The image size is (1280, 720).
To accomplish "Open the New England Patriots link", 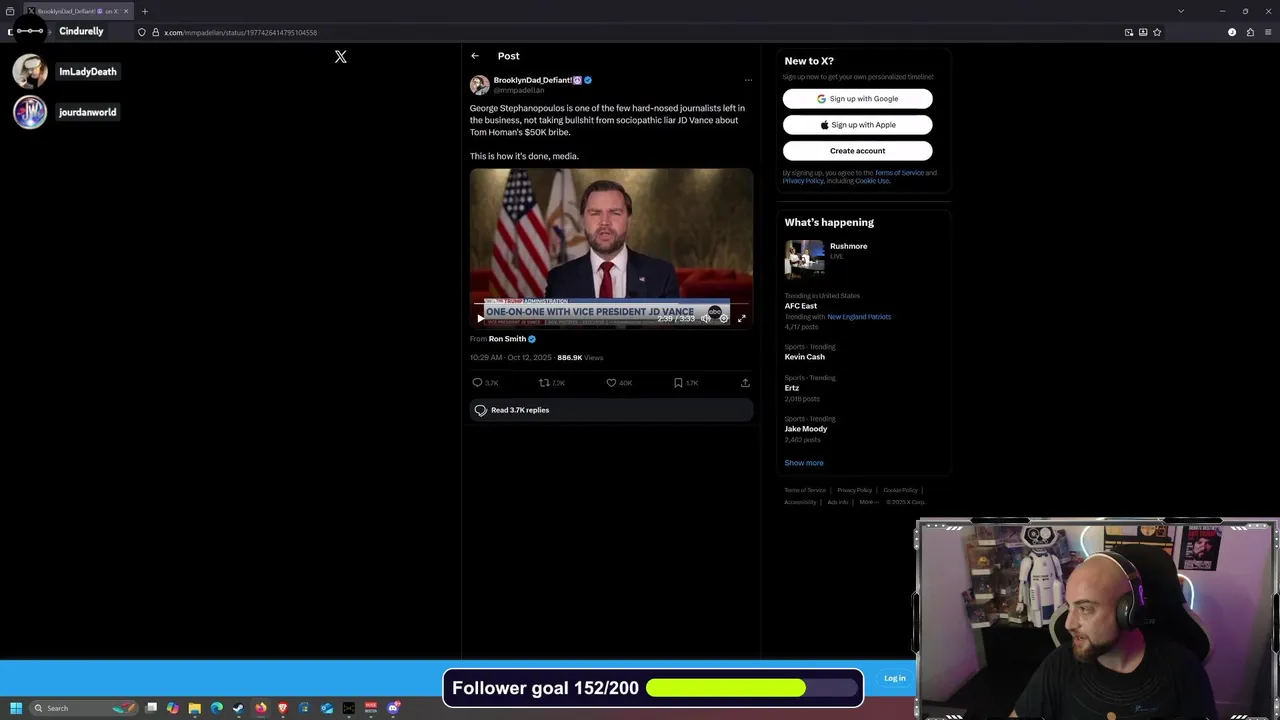I will [x=859, y=317].
